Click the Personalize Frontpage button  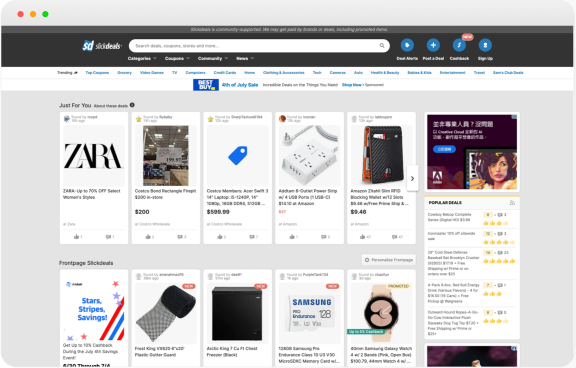tap(389, 260)
